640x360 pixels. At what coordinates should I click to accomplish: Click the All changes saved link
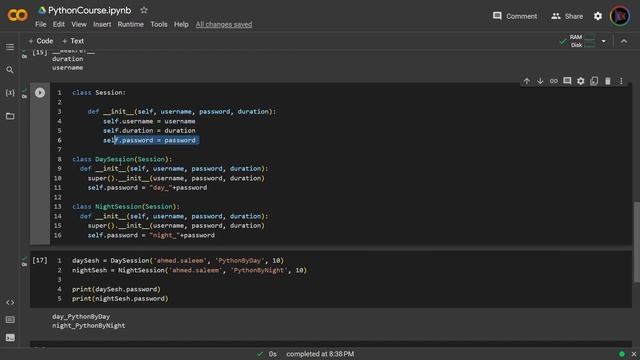tap(224, 24)
